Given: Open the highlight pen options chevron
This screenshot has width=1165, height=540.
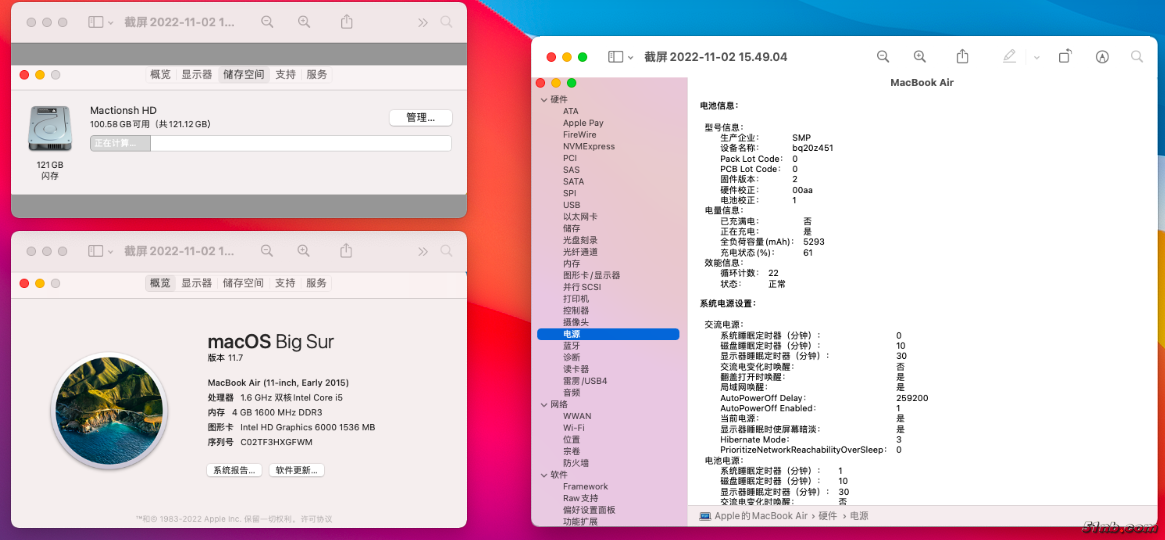Looking at the screenshot, I should coord(1037,57).
